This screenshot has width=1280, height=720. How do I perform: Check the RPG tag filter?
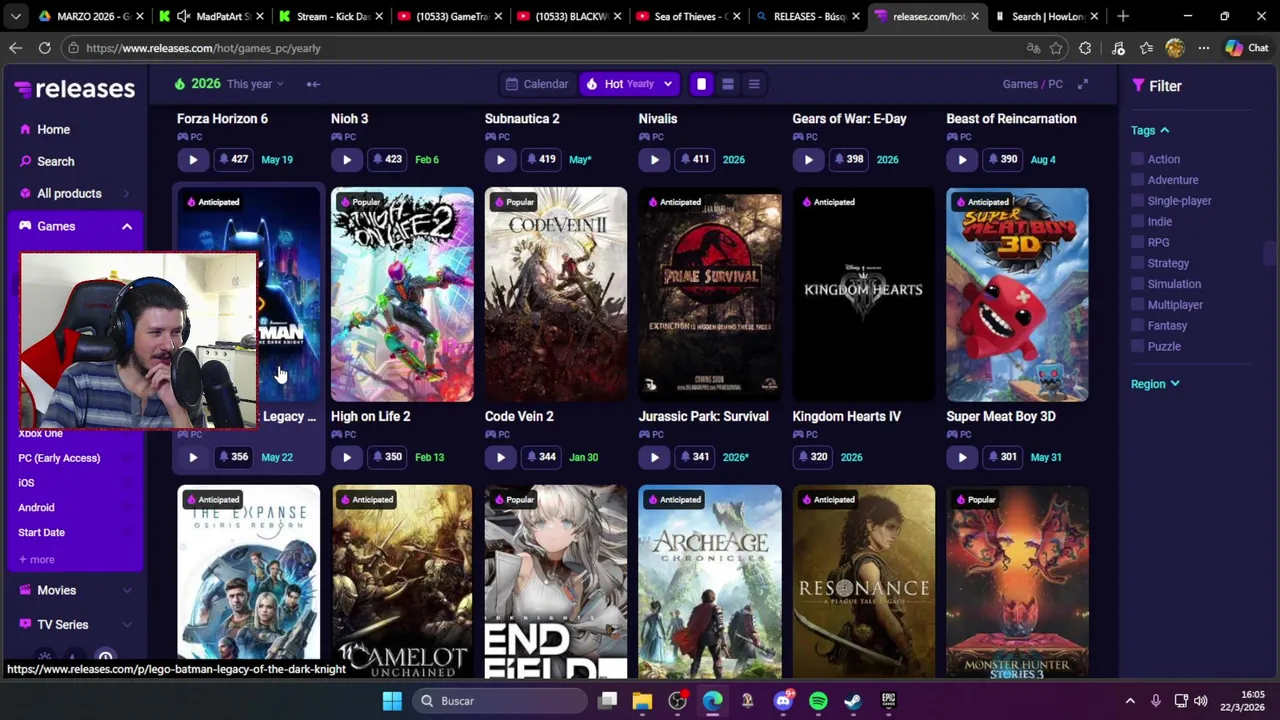pyautogui.click(x=1137, y=242)
